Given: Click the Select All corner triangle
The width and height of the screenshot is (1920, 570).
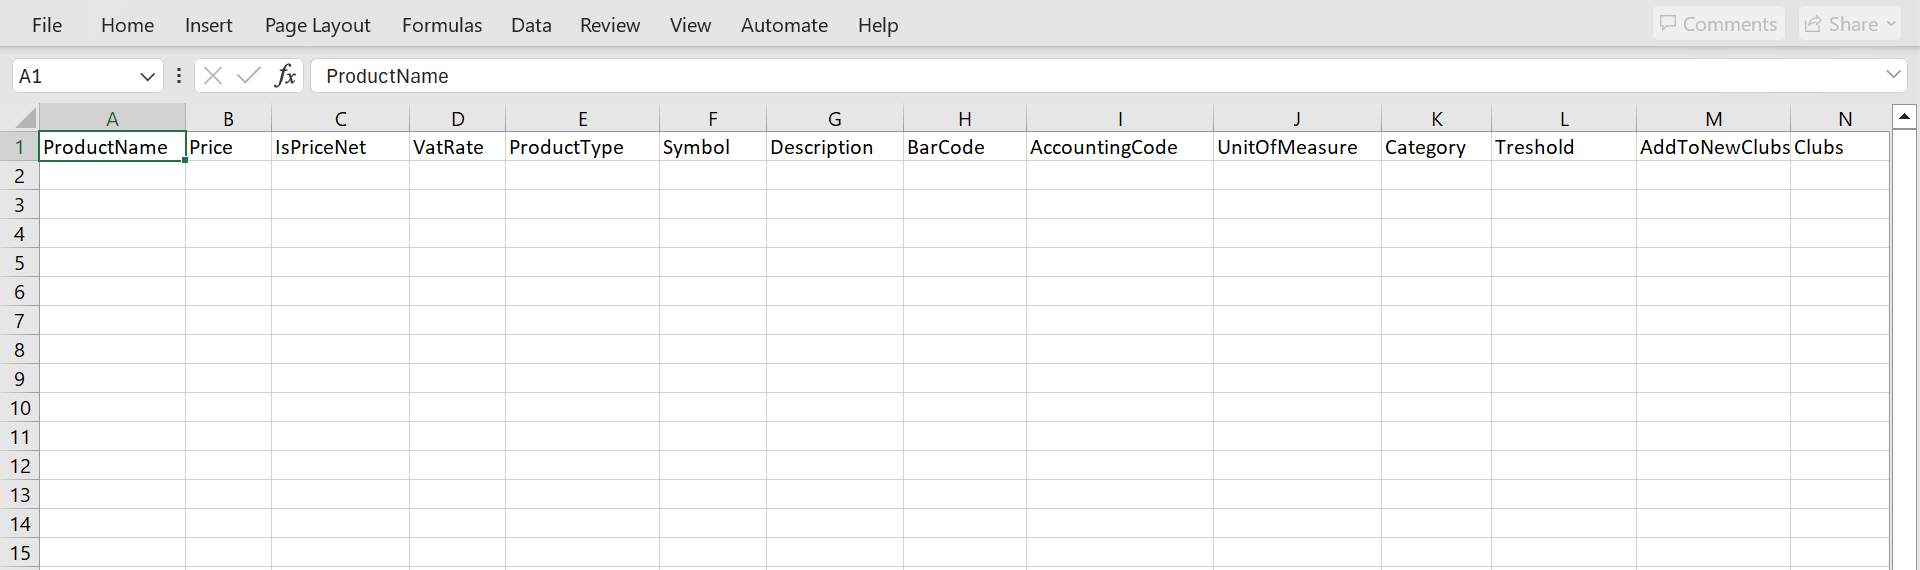Looking at the screenshot, I should (x=24, y=118).
